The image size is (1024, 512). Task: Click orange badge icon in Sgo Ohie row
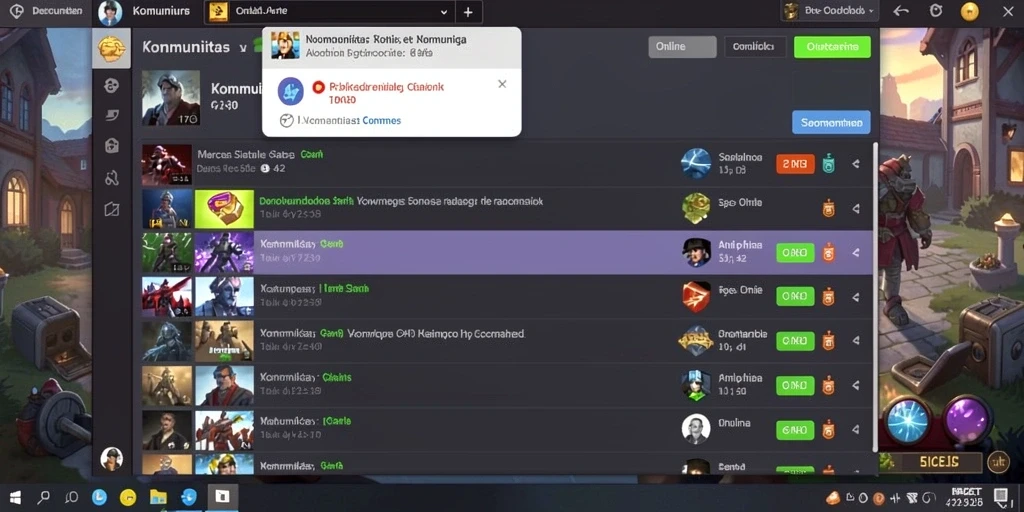[828, 208]
